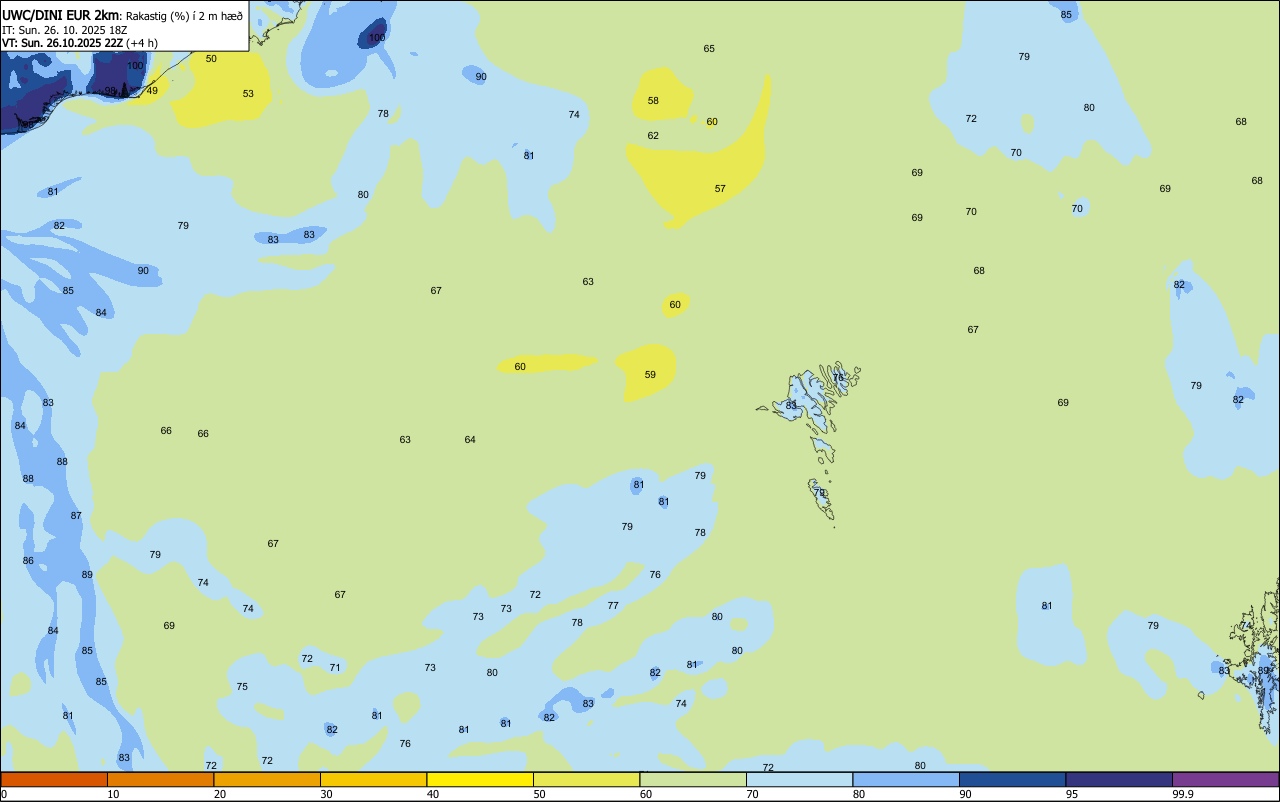Select the humidity value 49
The image size is (1280, 802).
coord(152,91)
